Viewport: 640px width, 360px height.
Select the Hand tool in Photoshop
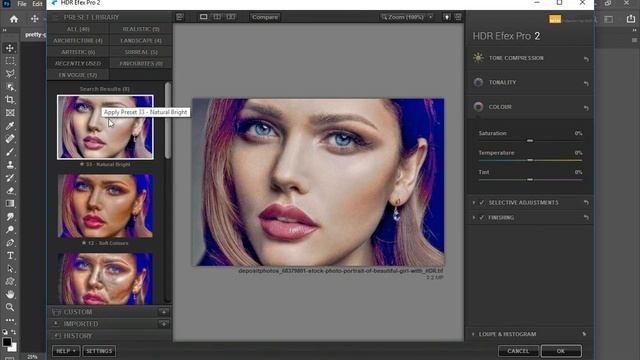[x=10, y=294]
